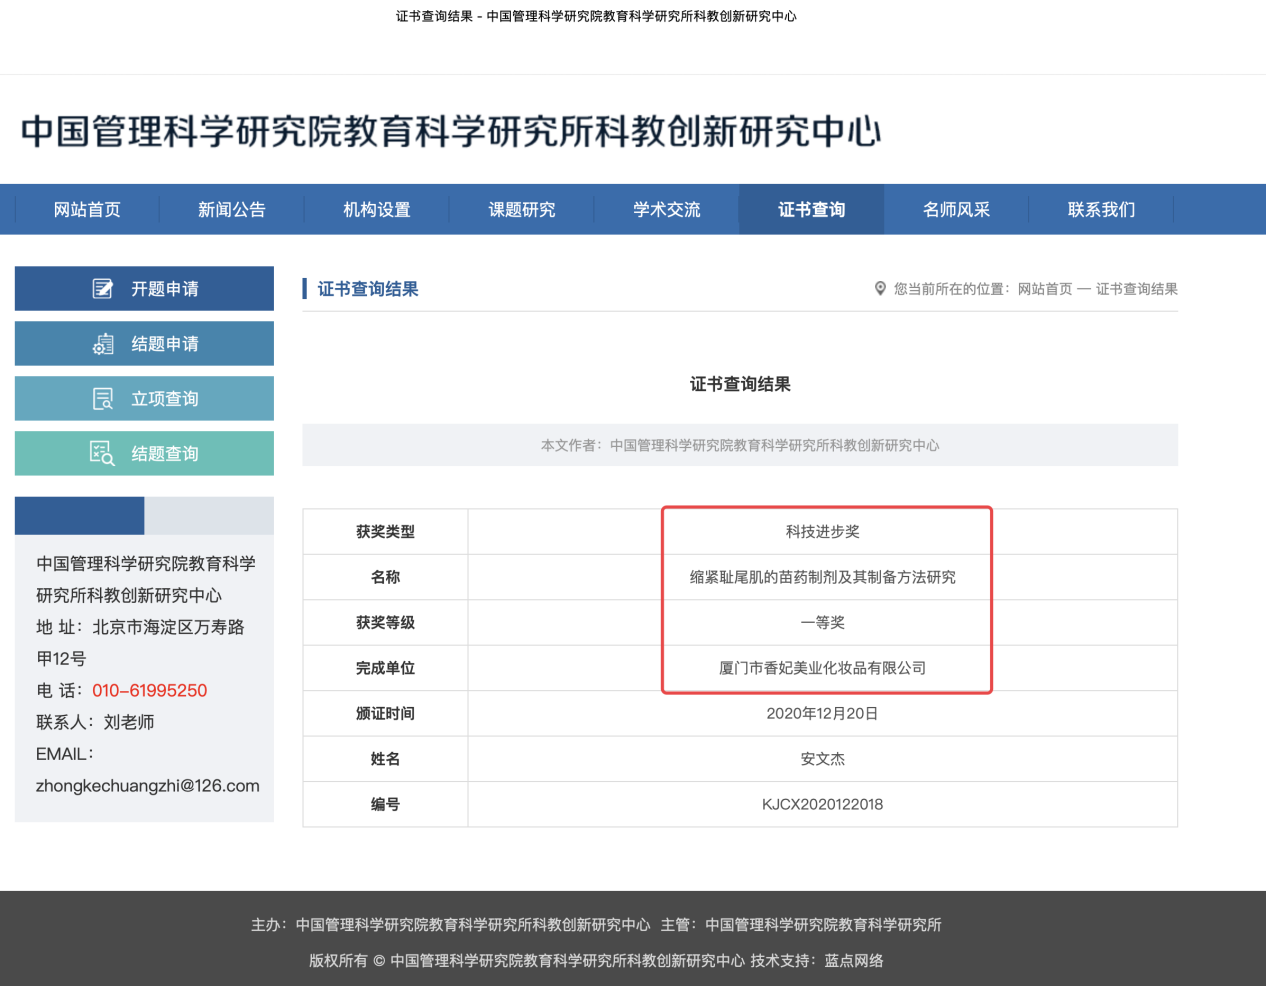This screenshot has width=1266, height=986.
Task: Open the 名师风采 nav tab
Action: (957, 210)
